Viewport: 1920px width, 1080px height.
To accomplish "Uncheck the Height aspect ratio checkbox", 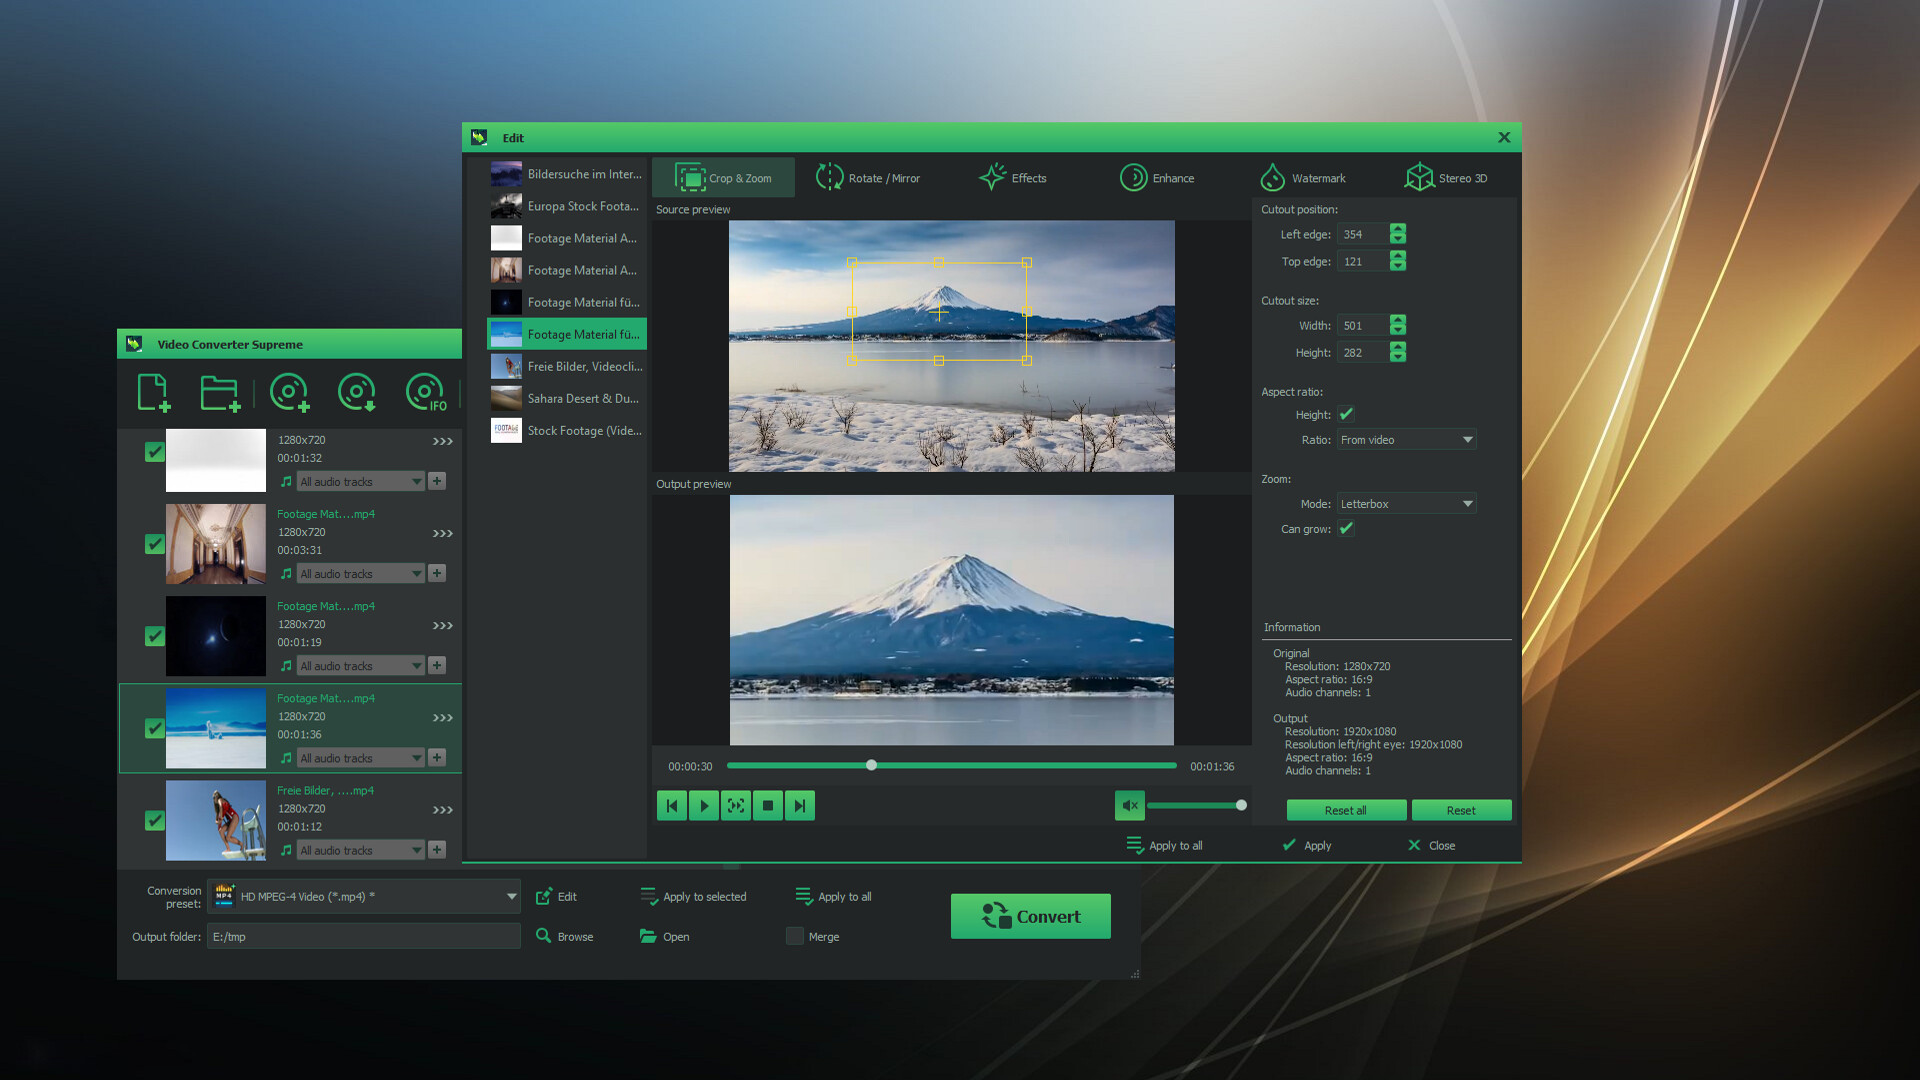I will click(x=1346, y=414).
